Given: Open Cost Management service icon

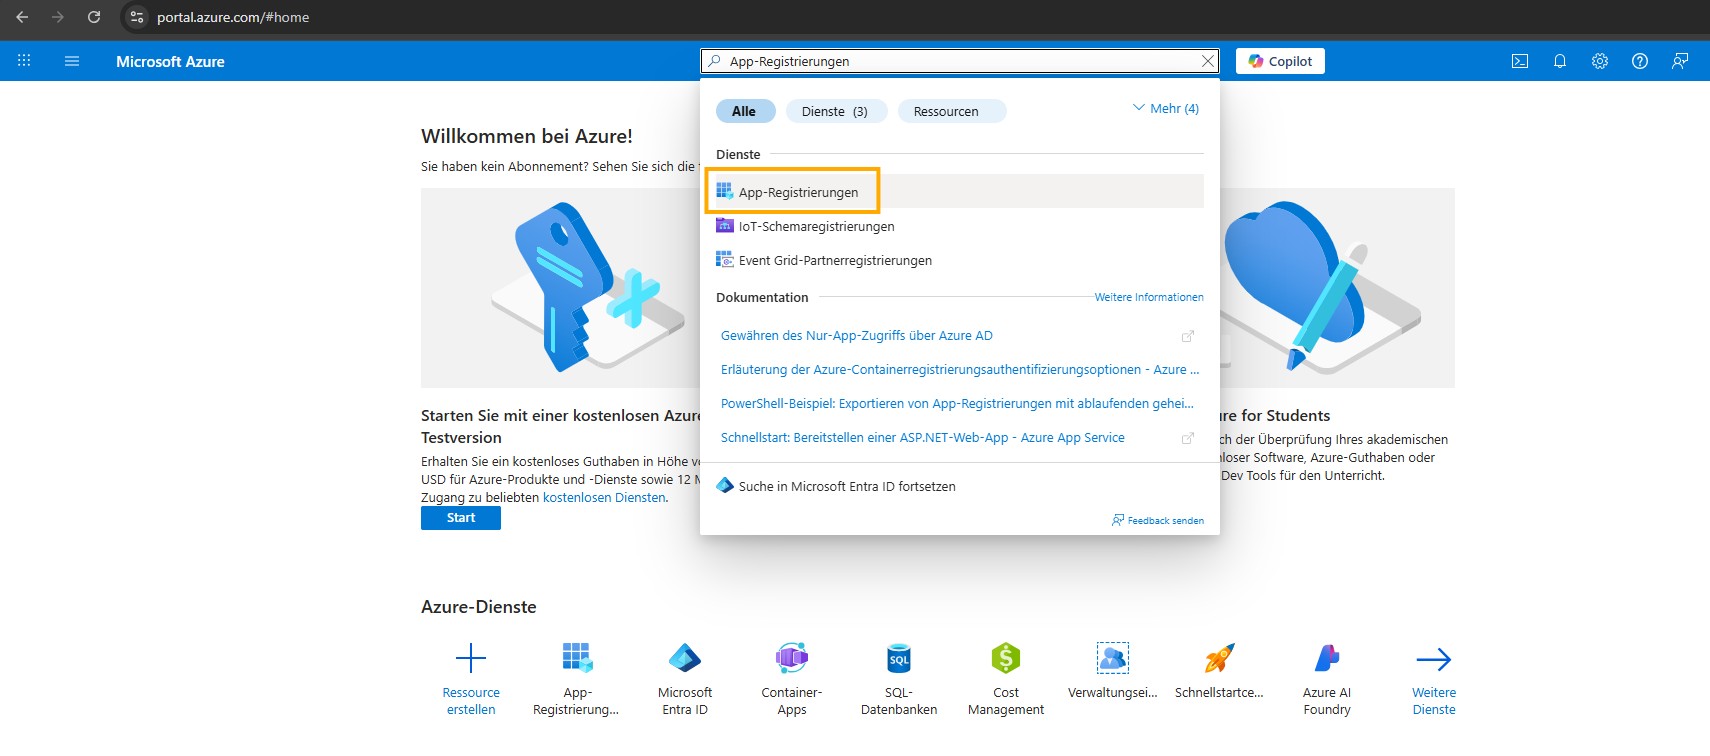Looking at the screenshot, I should tap(1006, 658).
